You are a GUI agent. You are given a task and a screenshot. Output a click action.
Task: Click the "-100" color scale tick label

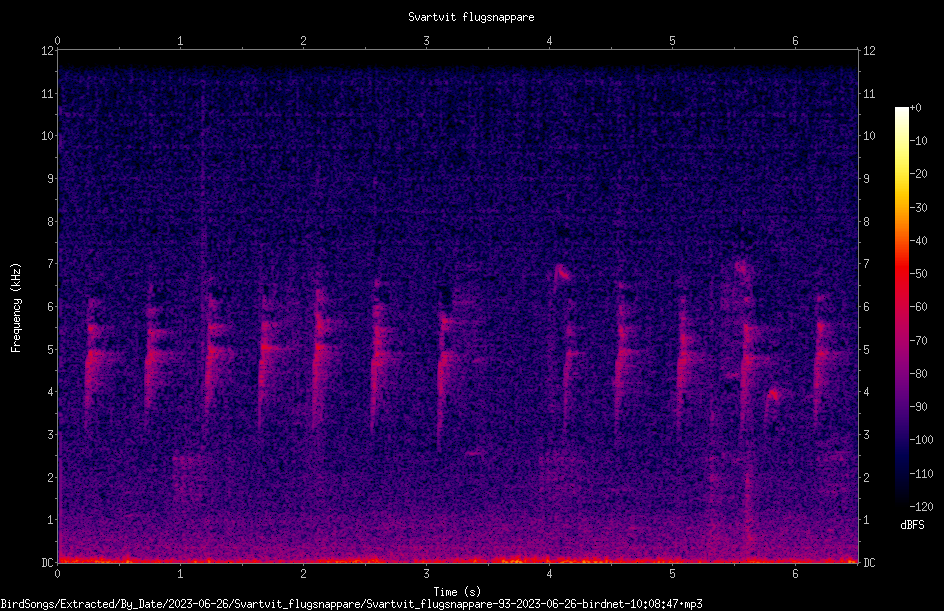click(x=921, y=440)
